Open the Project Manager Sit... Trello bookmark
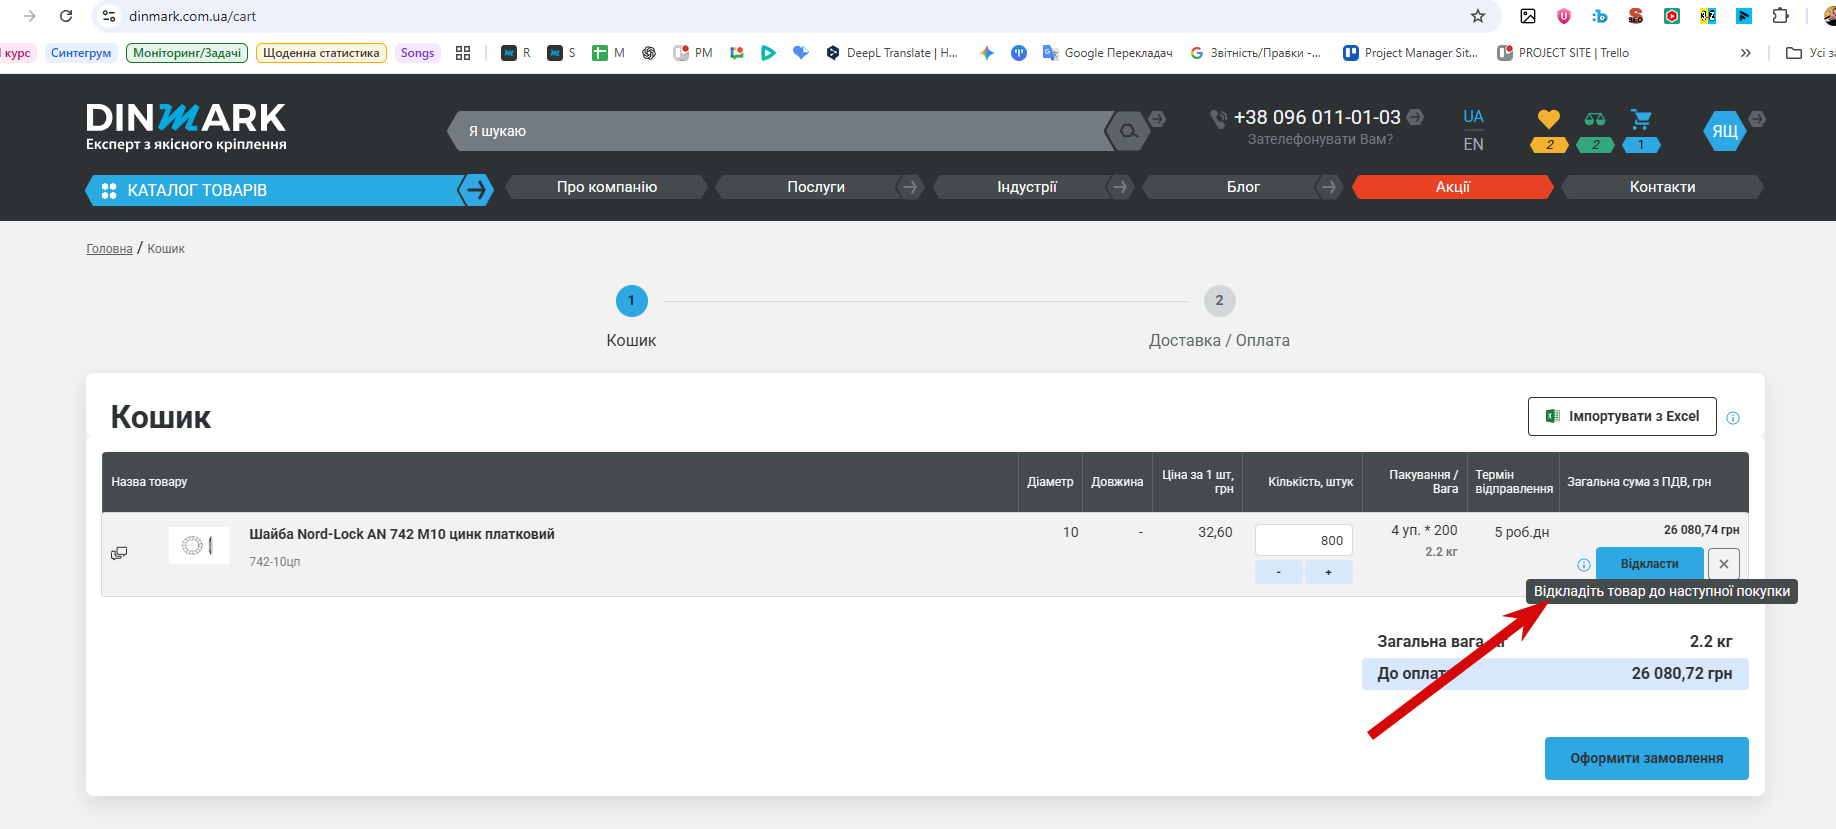Screen dimensions: 1836x829 (1411, 53)
